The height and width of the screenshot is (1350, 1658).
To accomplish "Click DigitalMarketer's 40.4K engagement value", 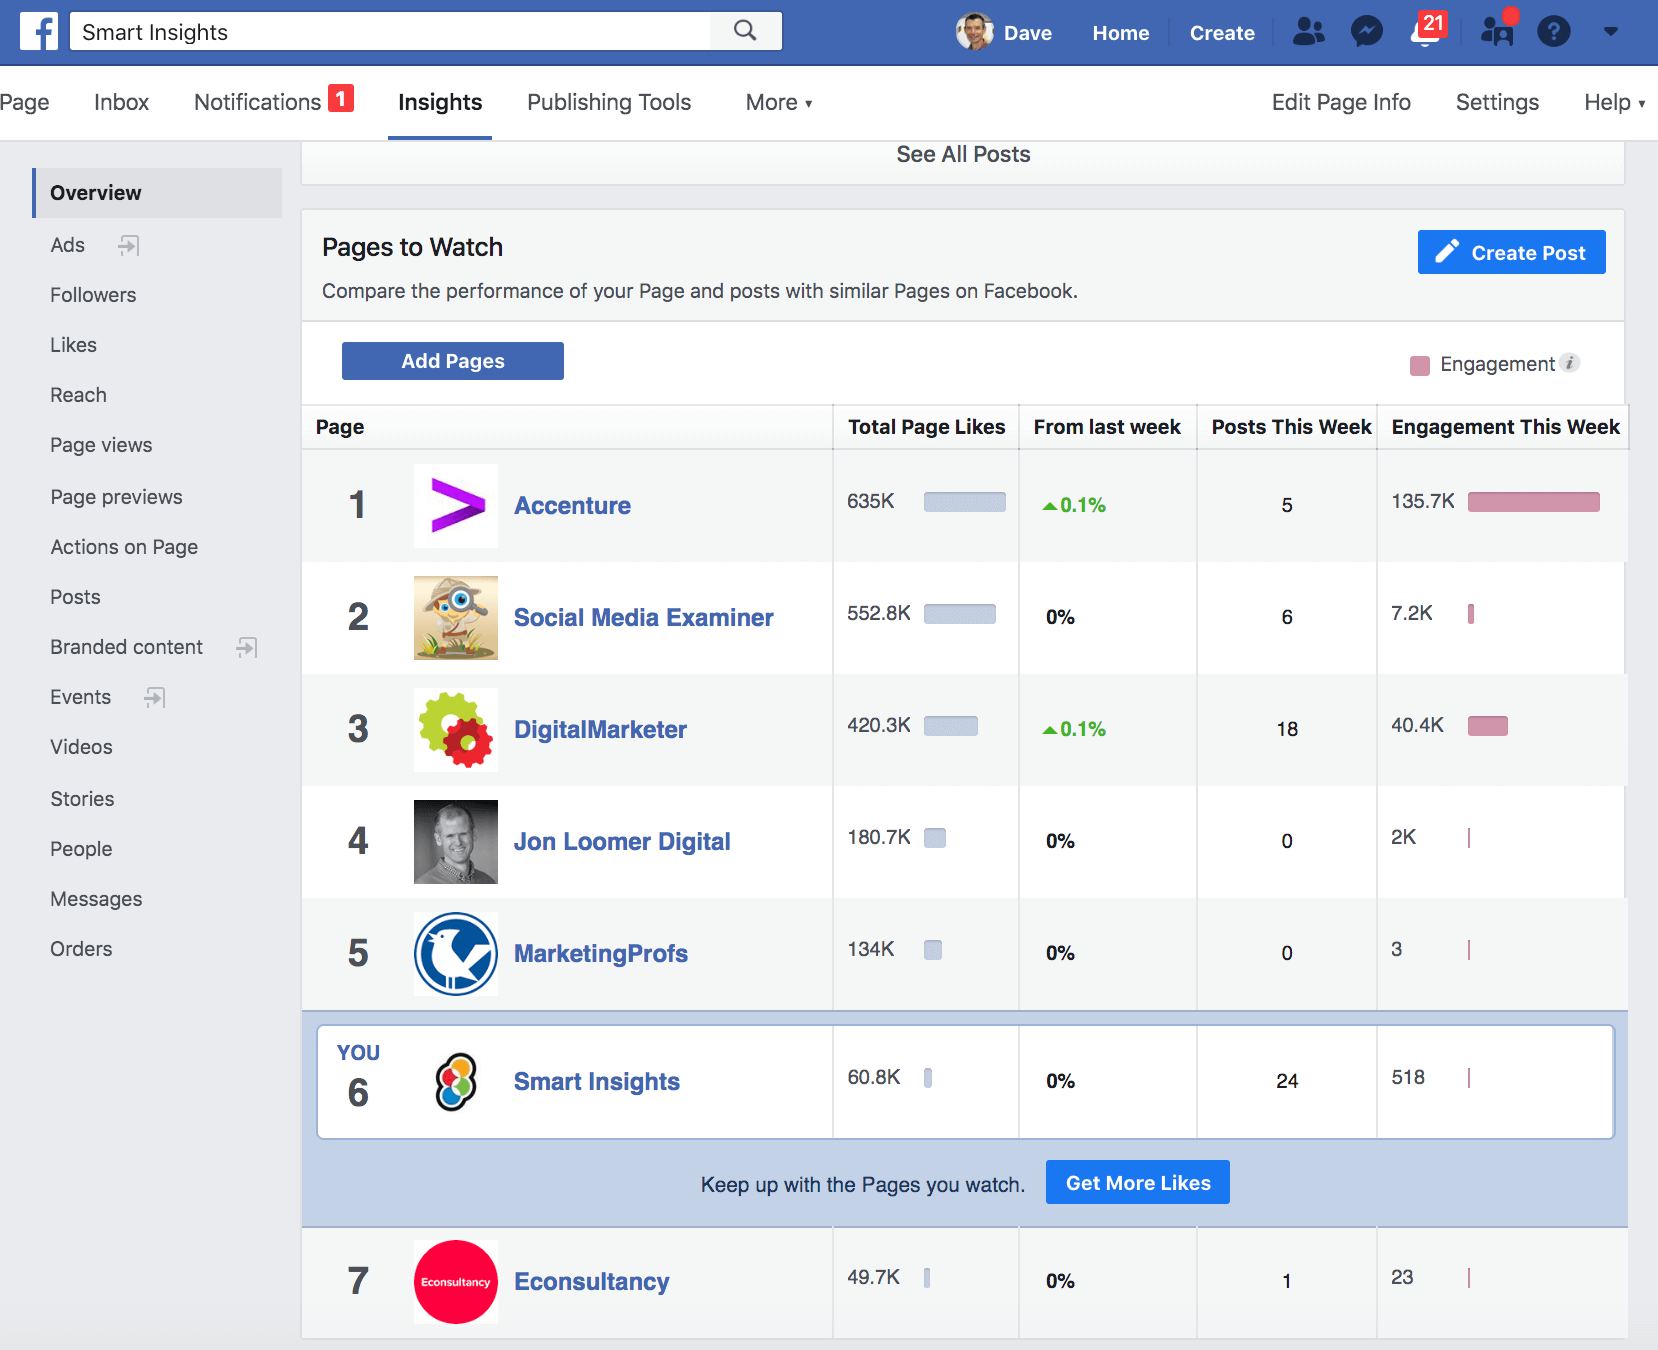I will [1417, 725].
